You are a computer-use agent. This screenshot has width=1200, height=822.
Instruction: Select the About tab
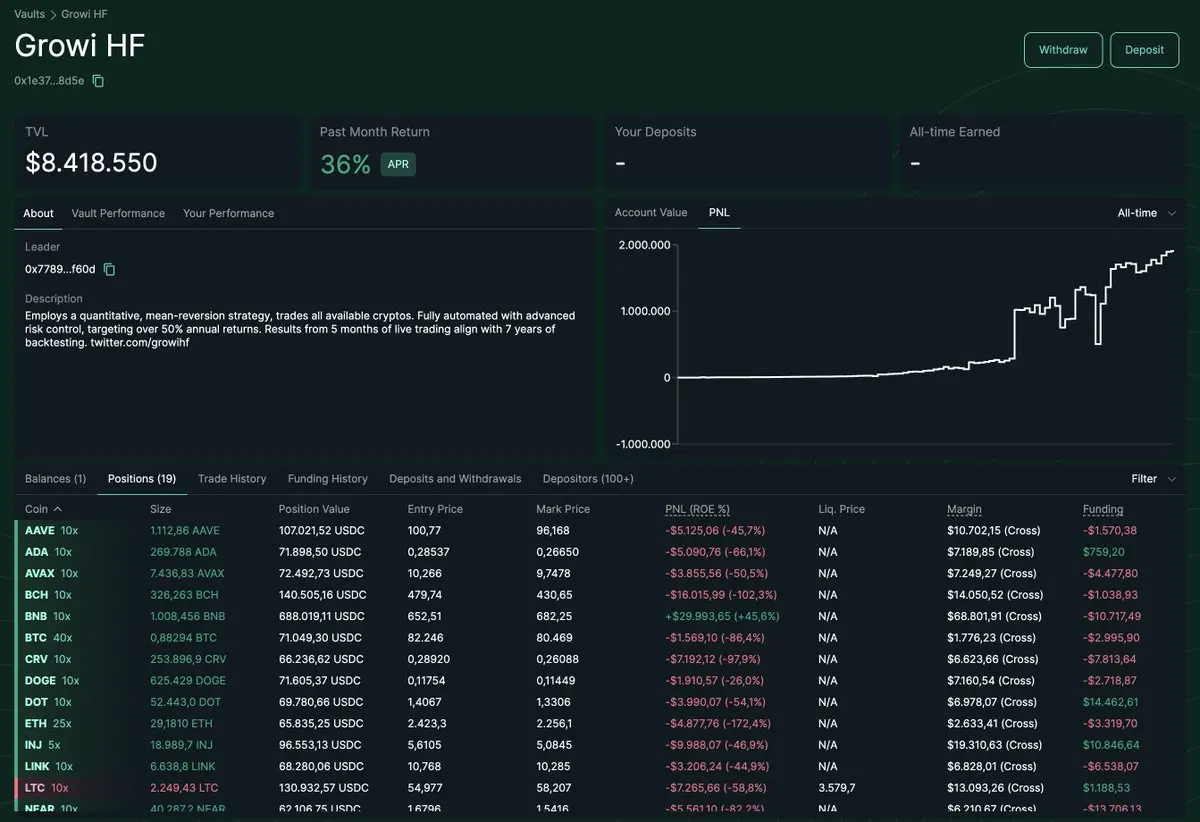pyautogui.click(x=38, y=213)
